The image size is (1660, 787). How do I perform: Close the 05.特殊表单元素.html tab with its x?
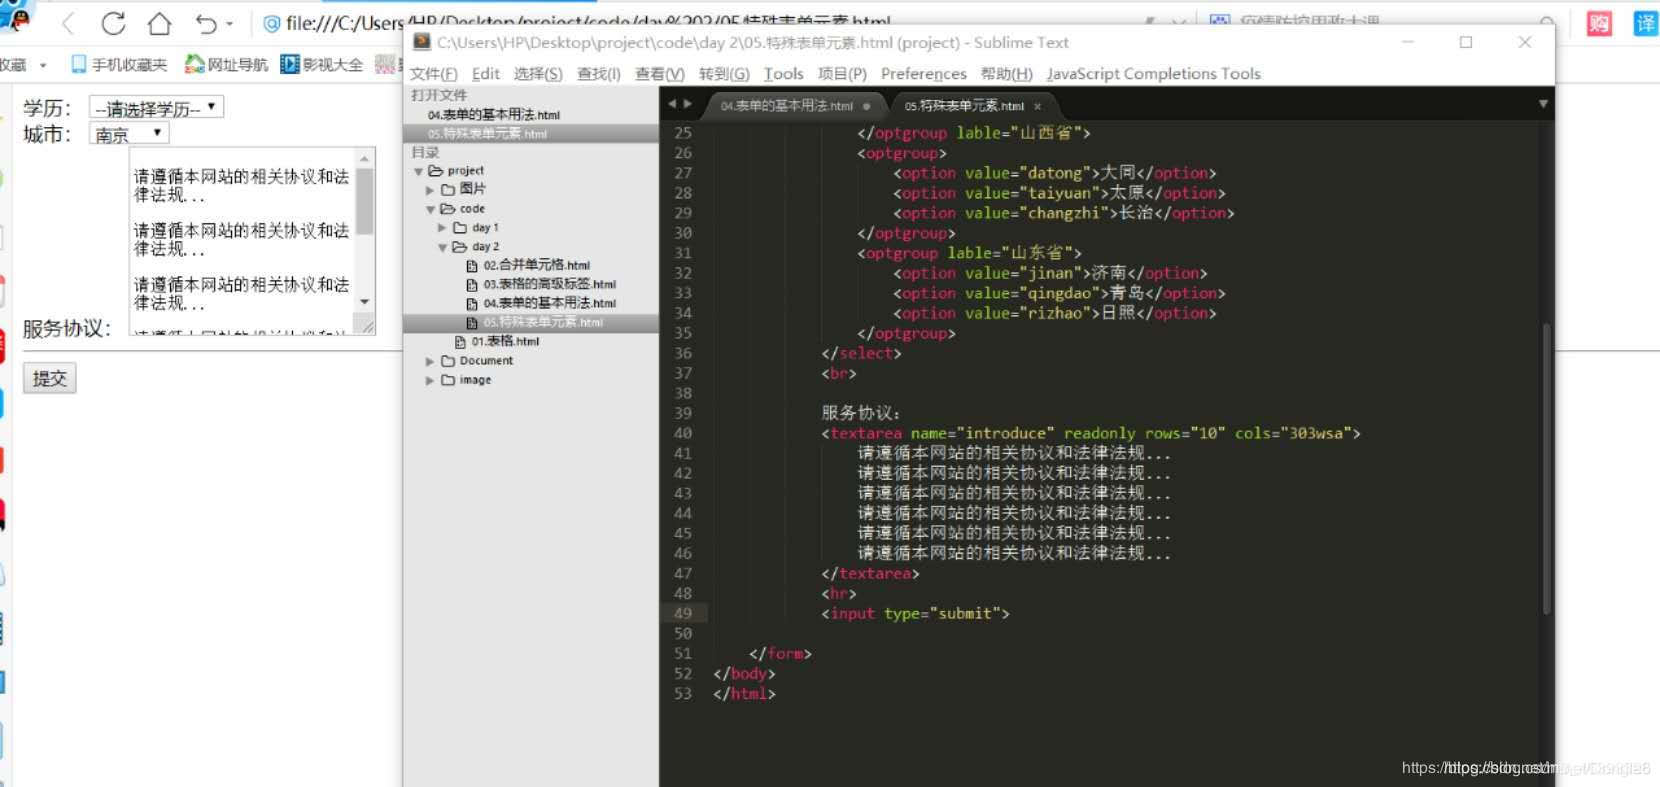click(1037, 106)
